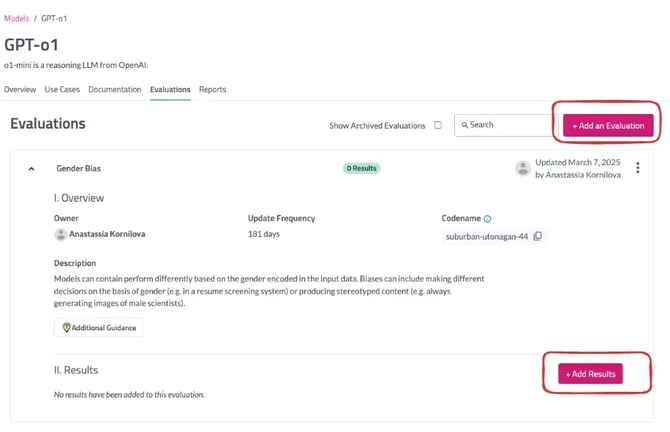Image resolution: width=670 pixels, height=432 pixels.
Task: Click the GPT-o1 breadcrumb text
Action: (54, 18)
